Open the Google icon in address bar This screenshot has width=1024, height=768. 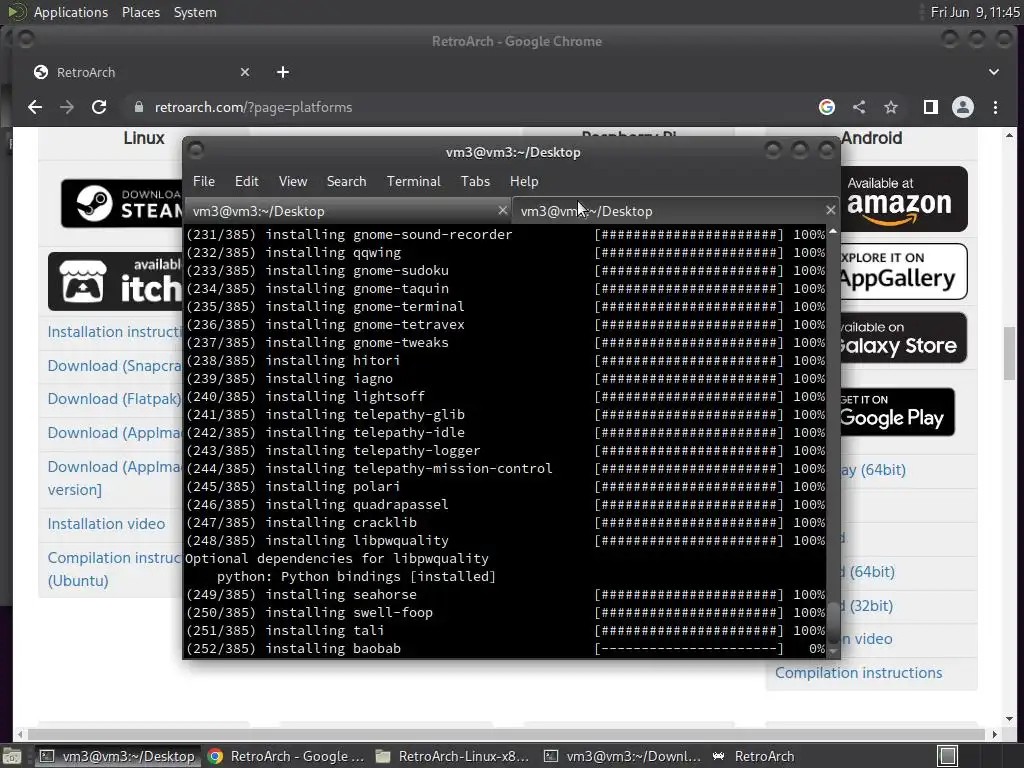point(827,107)
